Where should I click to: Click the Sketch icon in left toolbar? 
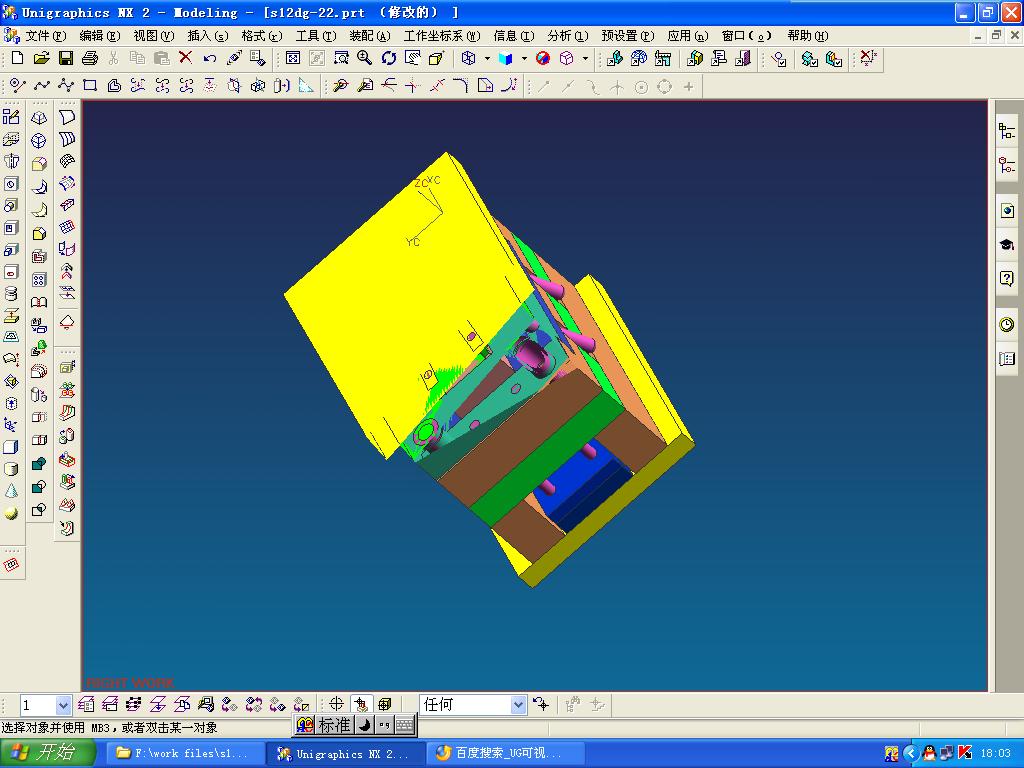[x=11, y=117]
